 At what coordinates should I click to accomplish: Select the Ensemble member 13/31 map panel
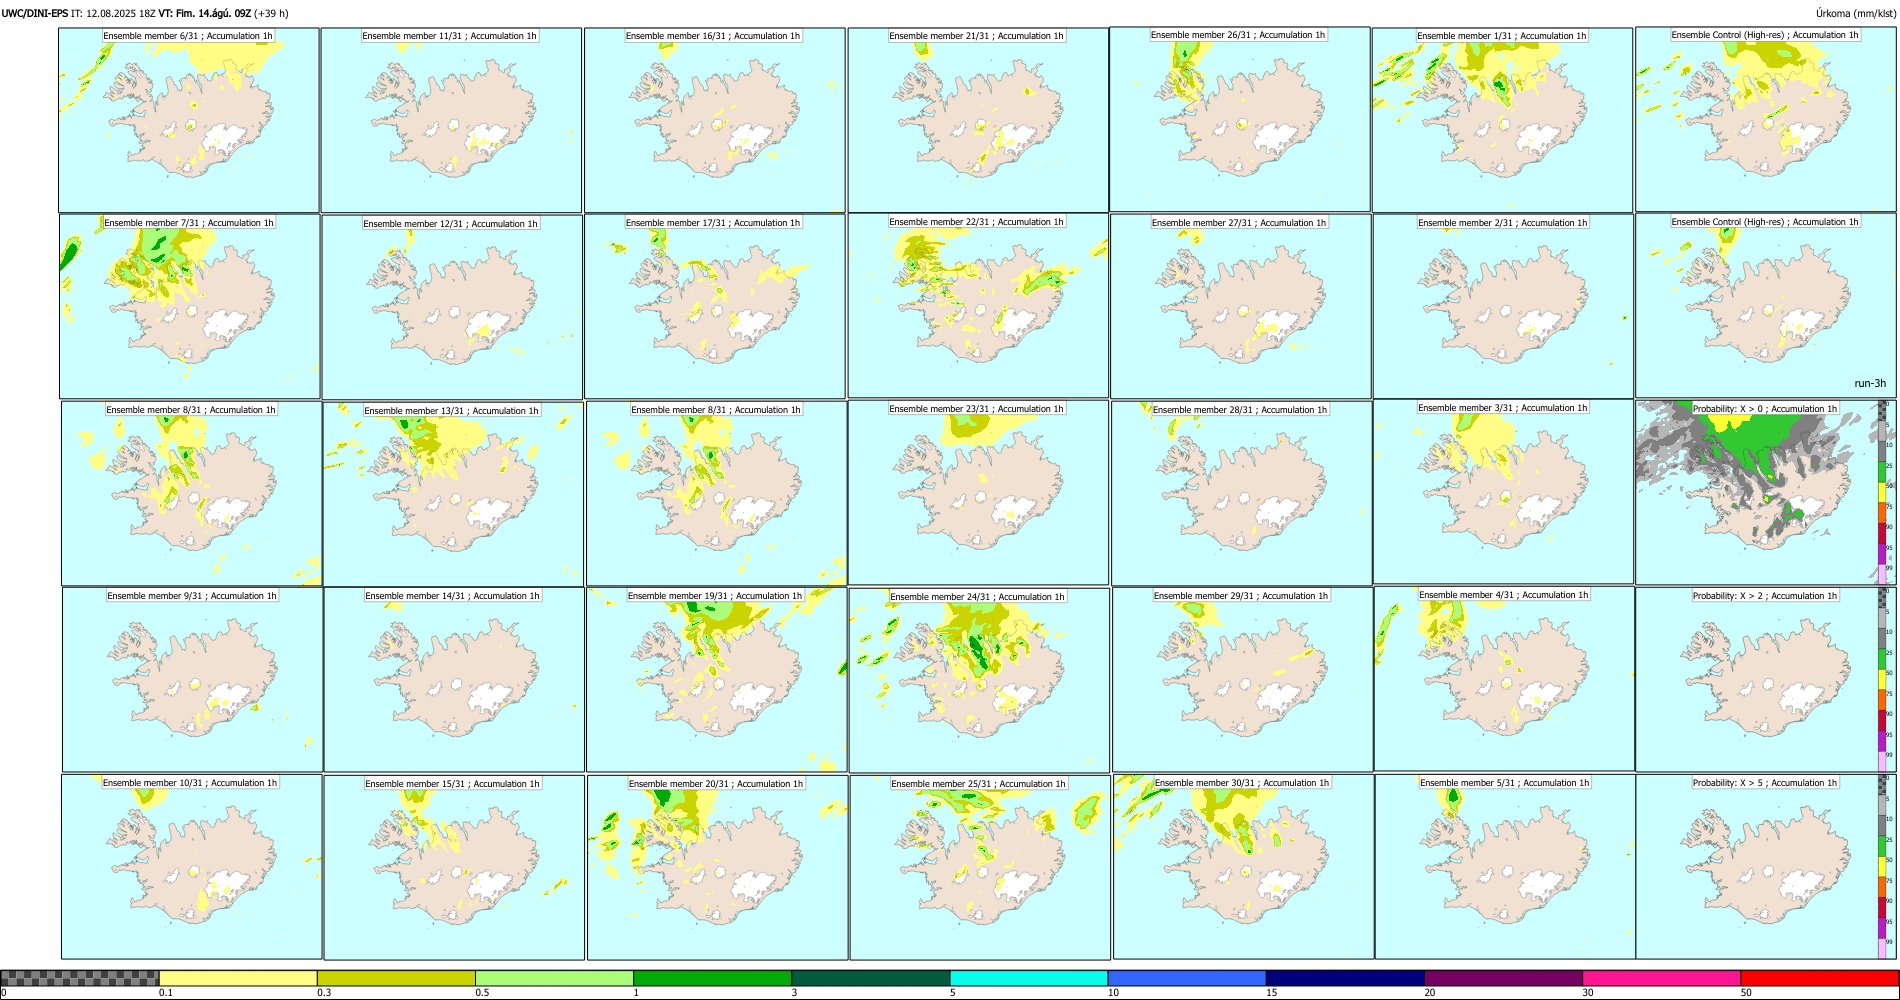click(453, 494)
